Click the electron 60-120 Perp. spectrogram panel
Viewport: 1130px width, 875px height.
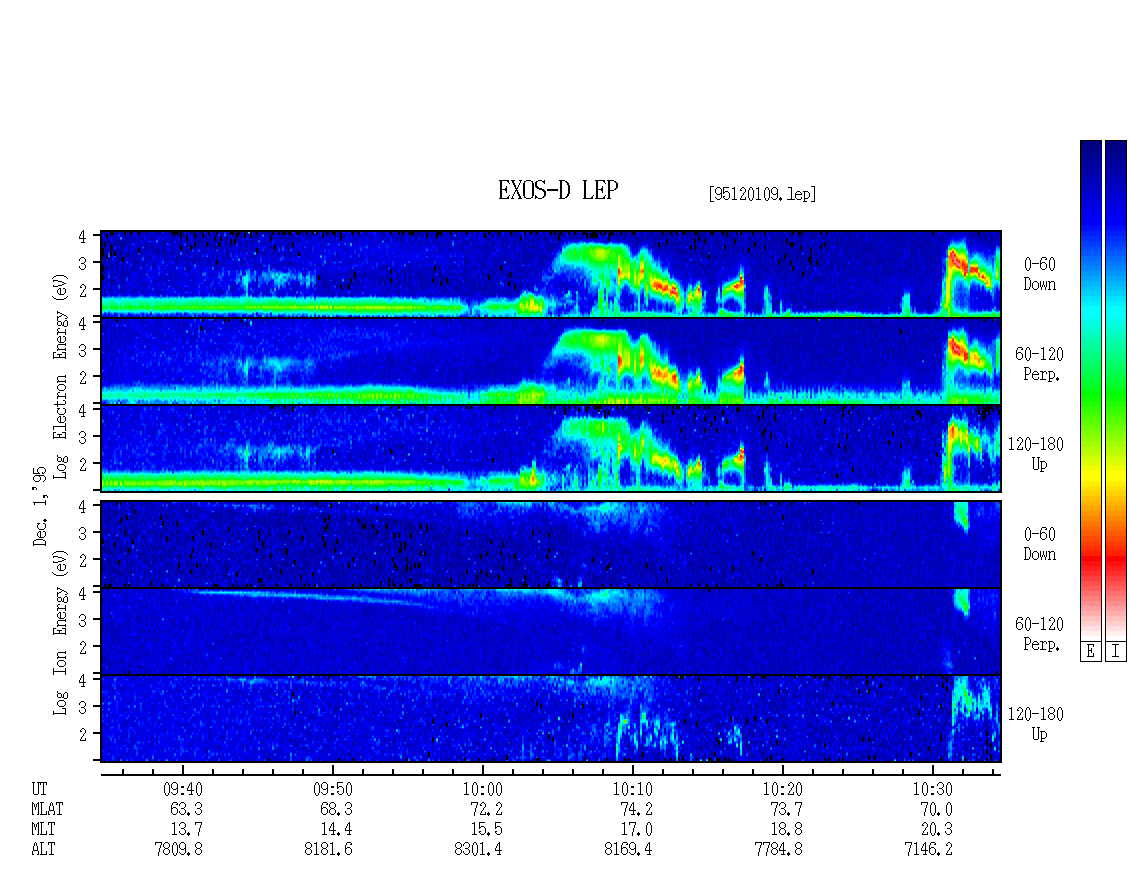click(x=551, y=361)
